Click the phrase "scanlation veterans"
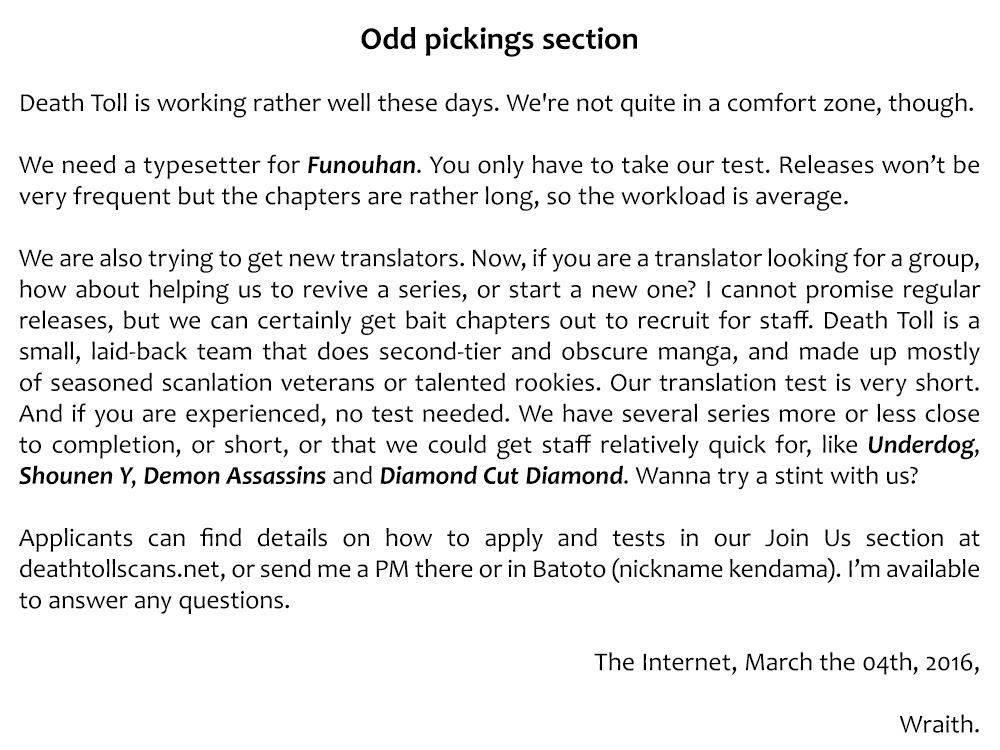The height and width of the screenshot is (750, 1000). [x=269, y=382]
